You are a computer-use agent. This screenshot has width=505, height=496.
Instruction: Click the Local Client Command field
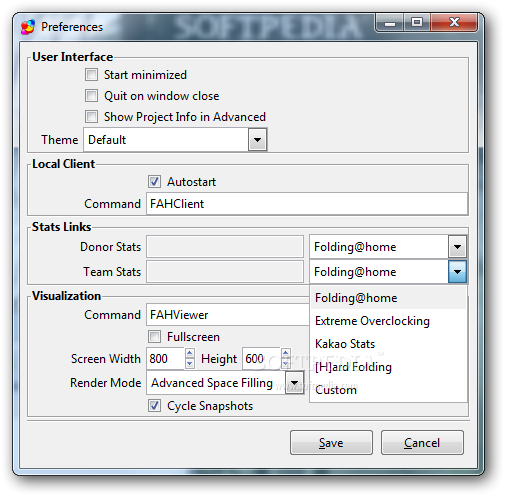pos(307,204)
